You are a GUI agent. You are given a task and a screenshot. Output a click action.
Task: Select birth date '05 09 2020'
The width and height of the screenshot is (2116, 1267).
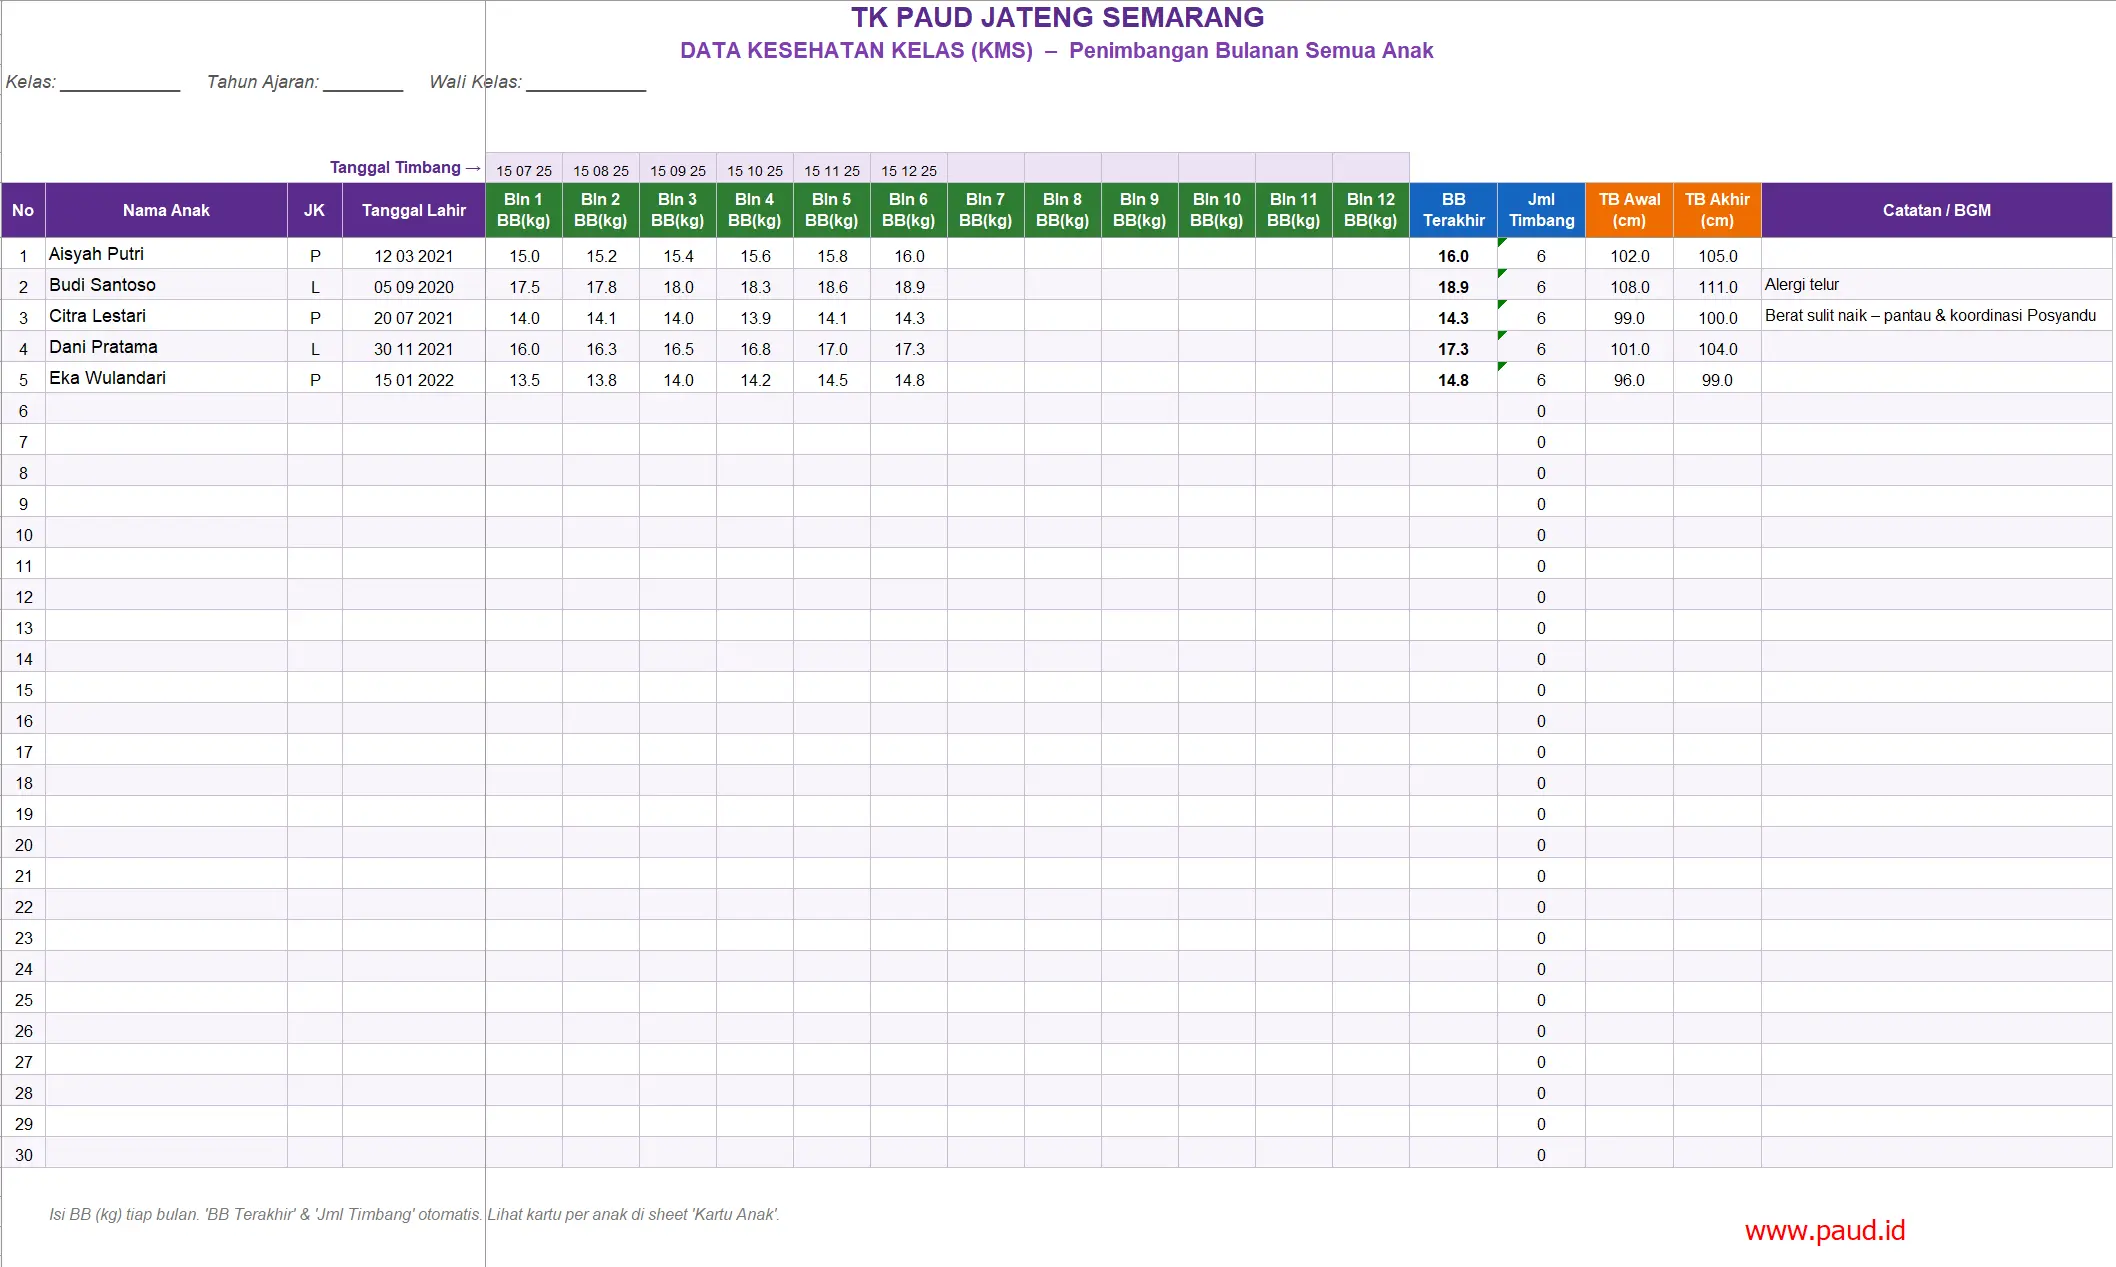click(x=414, y=286)
